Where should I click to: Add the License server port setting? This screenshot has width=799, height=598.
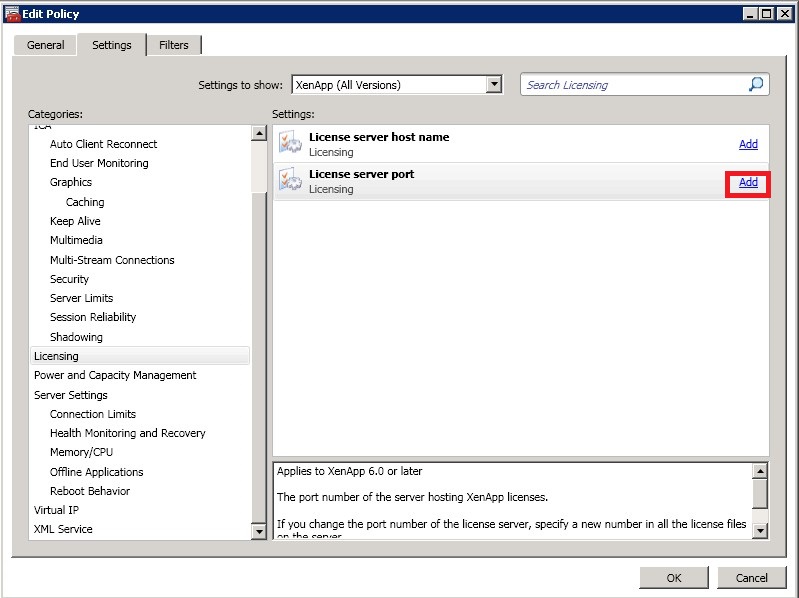coord(747,182)
